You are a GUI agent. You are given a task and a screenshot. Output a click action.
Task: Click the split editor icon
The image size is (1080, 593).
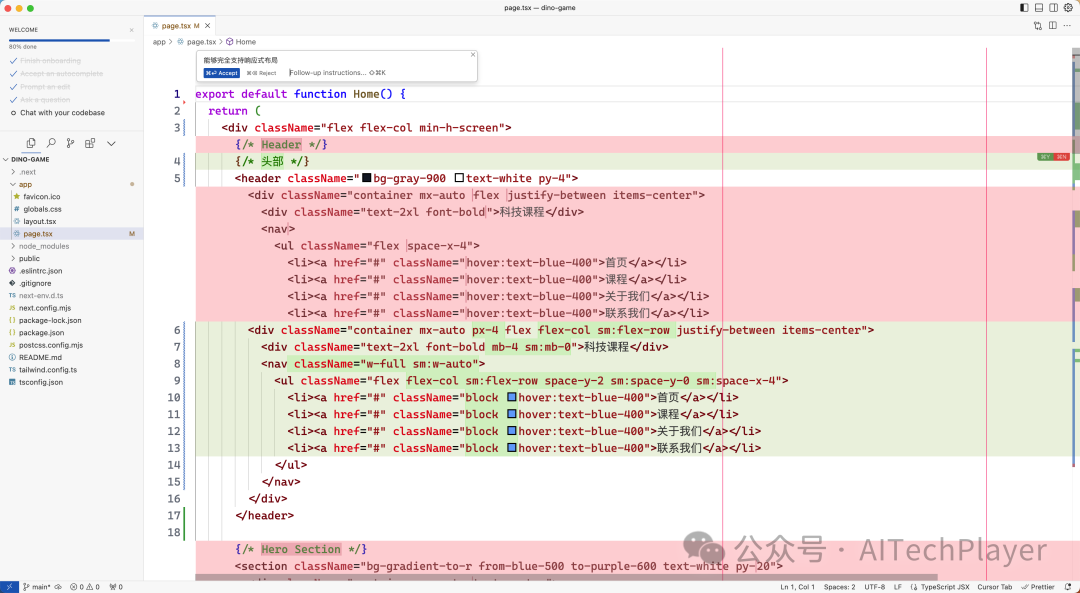point(1053,25)
